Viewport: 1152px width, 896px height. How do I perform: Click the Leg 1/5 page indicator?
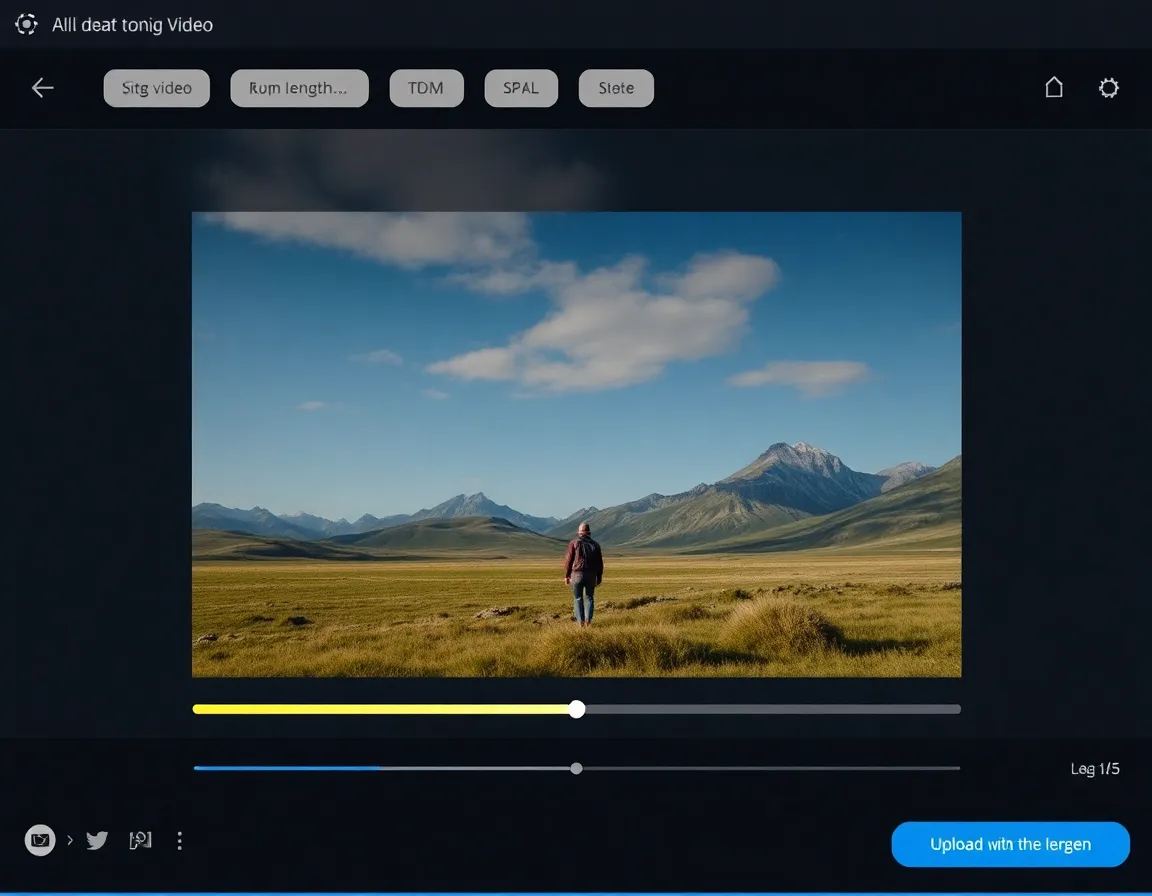(x=1093, y=768)
